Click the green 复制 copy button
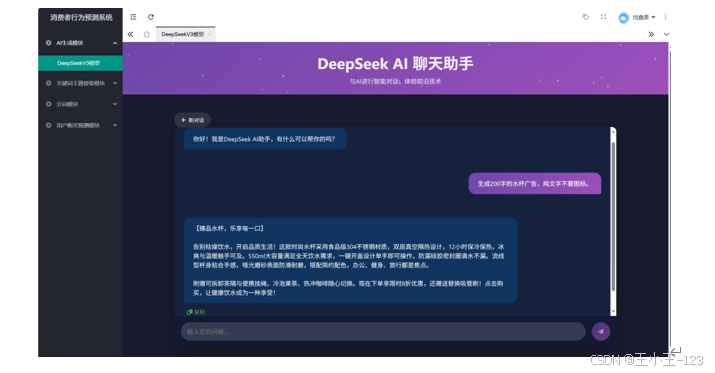The height and width of the screenshot is (373, 715). (196, 312)
